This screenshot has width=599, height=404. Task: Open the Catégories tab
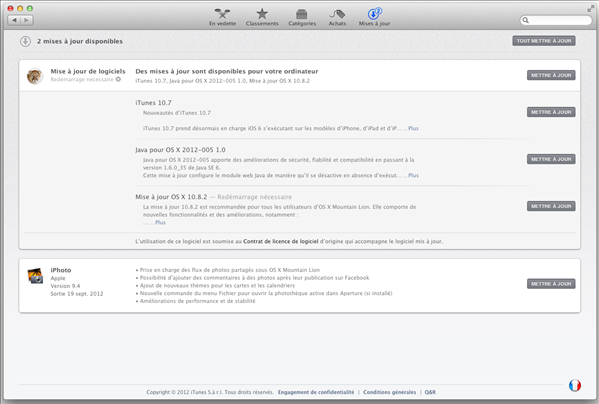[x=302, y=17]
